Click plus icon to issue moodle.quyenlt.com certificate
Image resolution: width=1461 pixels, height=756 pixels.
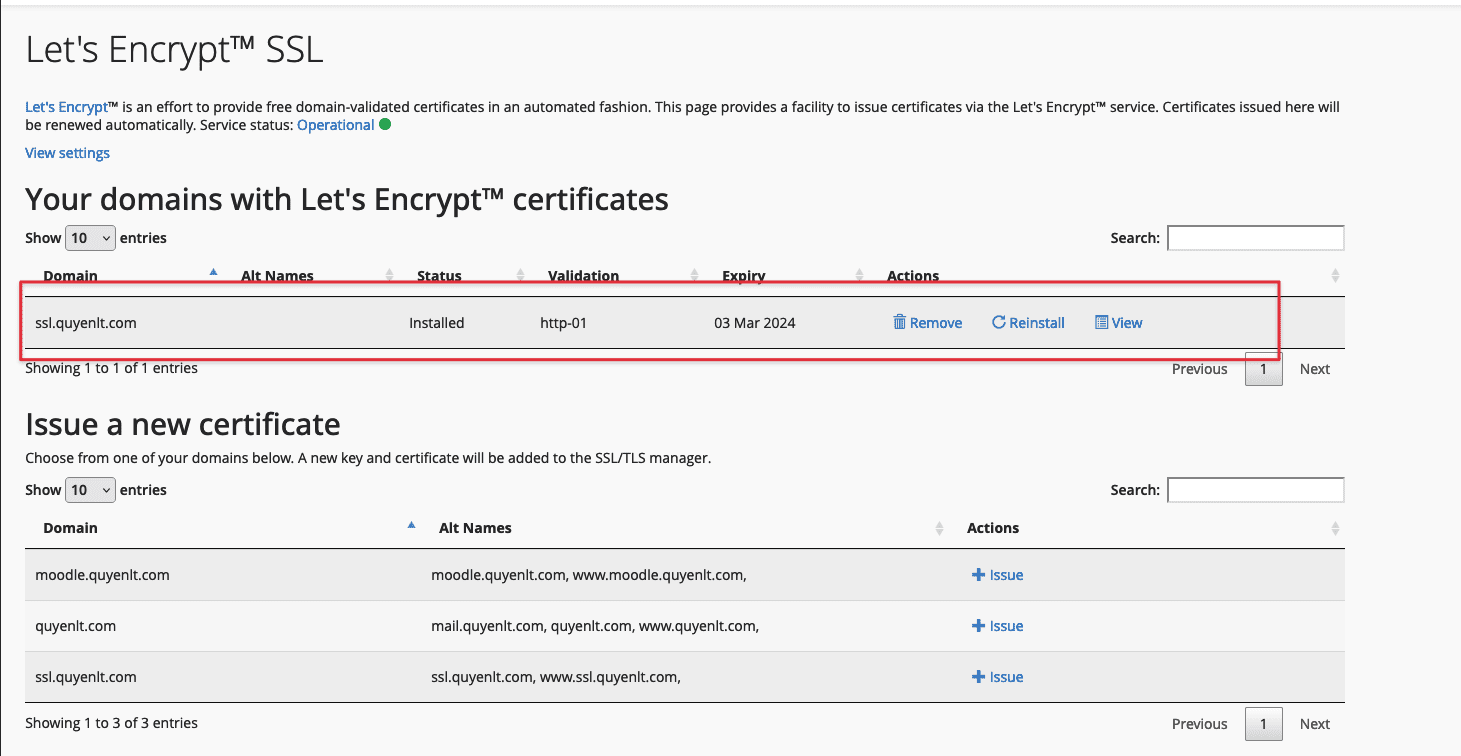(x=978, y=575)
